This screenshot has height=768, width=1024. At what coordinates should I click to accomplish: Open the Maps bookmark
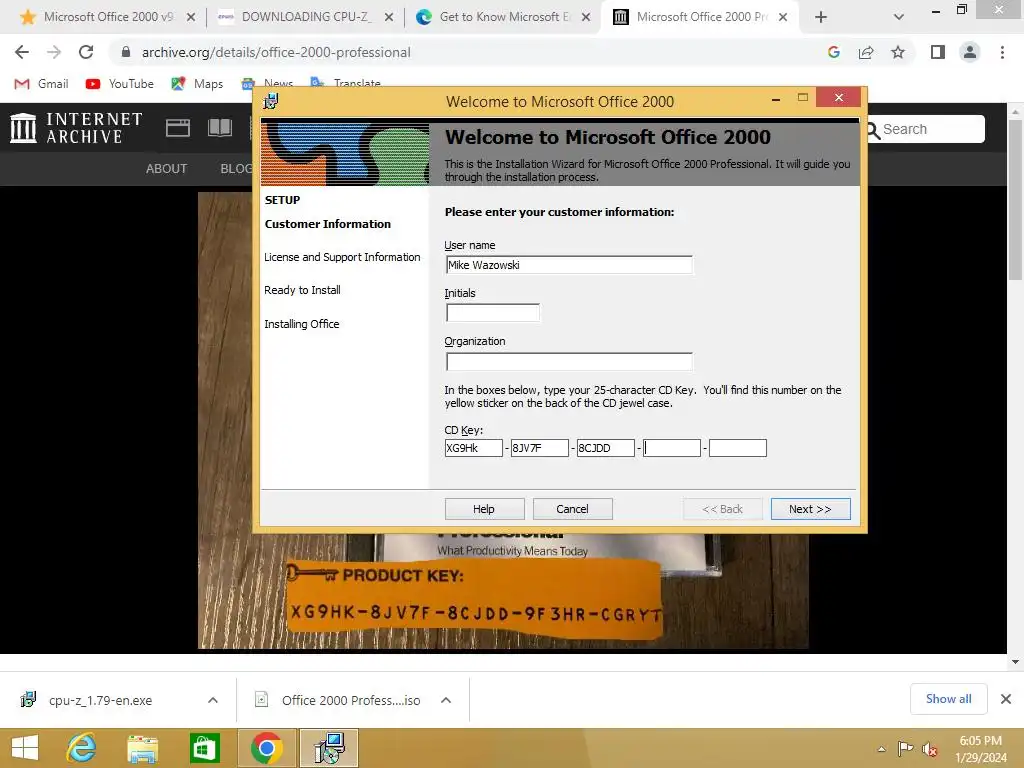point(197,84)
